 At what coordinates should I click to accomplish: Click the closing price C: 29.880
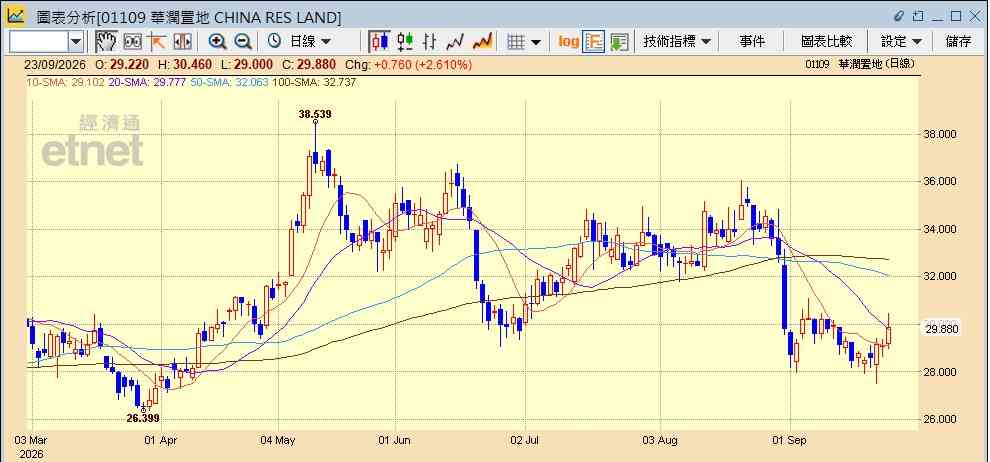click(x=309, y=64)
